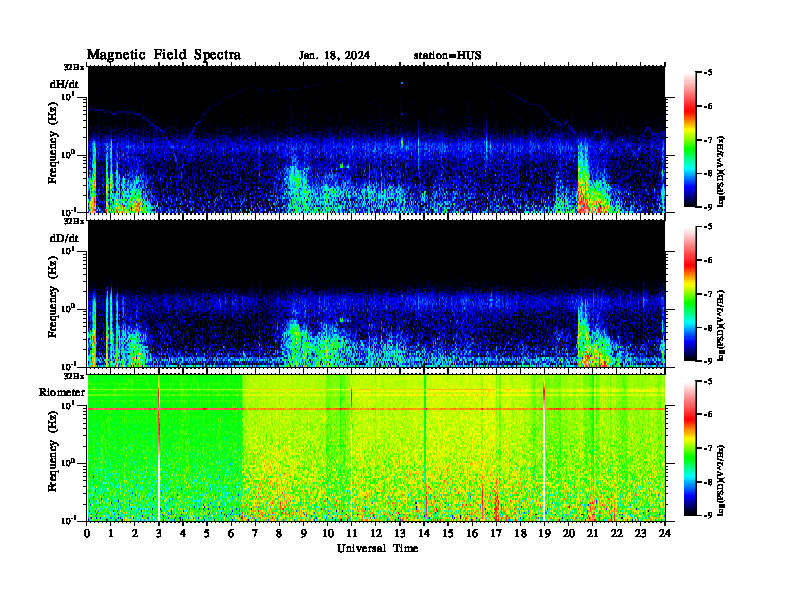The width and height of the screenshot is (792, 612).
Task: Click hour 7 on the Universal Time axis
Action: 255,533
